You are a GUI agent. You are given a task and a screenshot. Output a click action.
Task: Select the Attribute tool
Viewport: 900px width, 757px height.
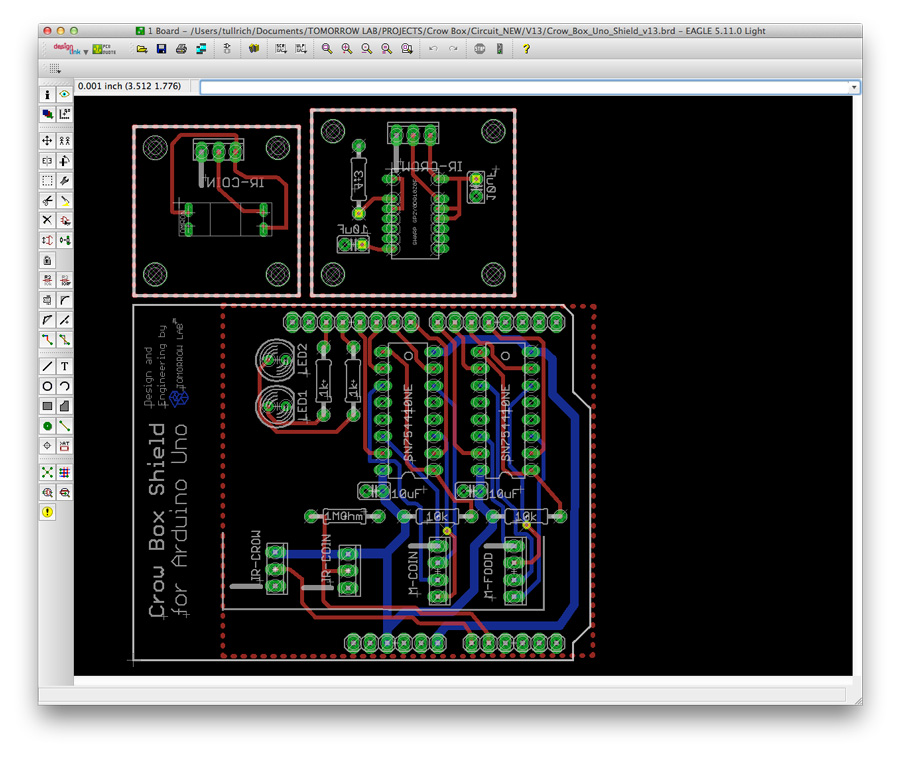[65, 446]
